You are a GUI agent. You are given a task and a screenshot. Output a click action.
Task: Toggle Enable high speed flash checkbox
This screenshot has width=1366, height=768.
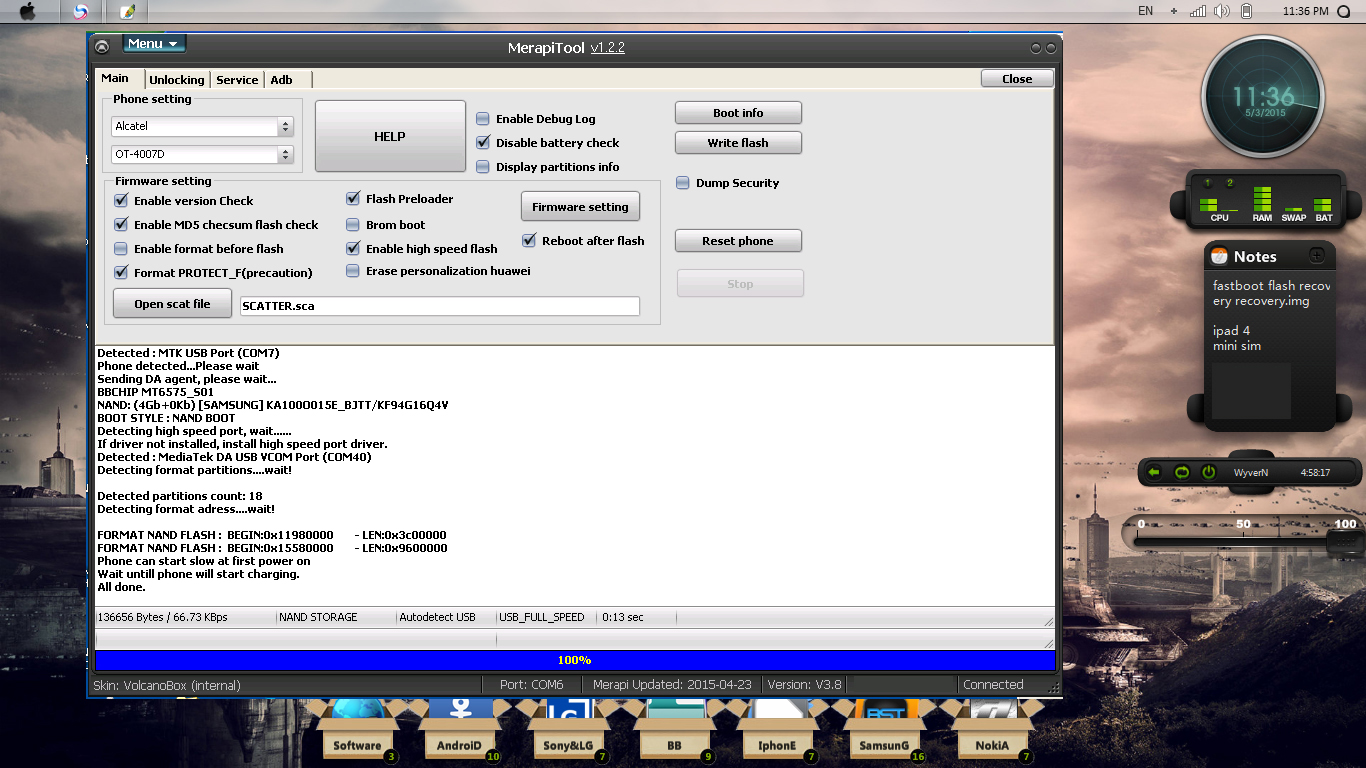(x=353, y=249)
